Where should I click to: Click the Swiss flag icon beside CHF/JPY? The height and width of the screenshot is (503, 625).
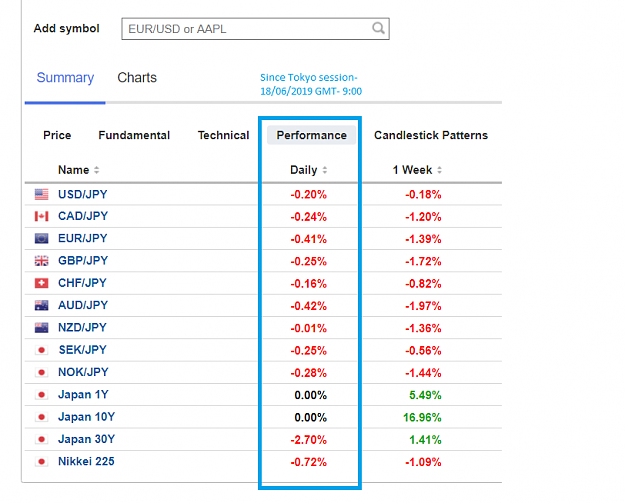click(41, 283)
